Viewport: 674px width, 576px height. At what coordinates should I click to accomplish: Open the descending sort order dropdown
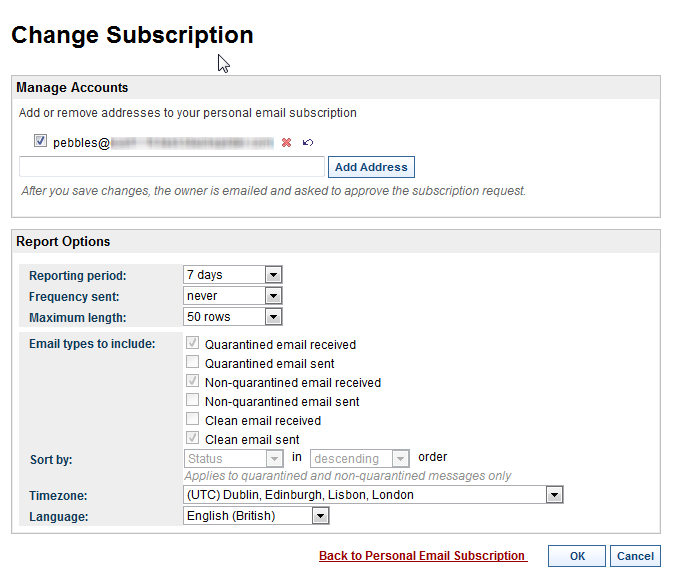359,459
